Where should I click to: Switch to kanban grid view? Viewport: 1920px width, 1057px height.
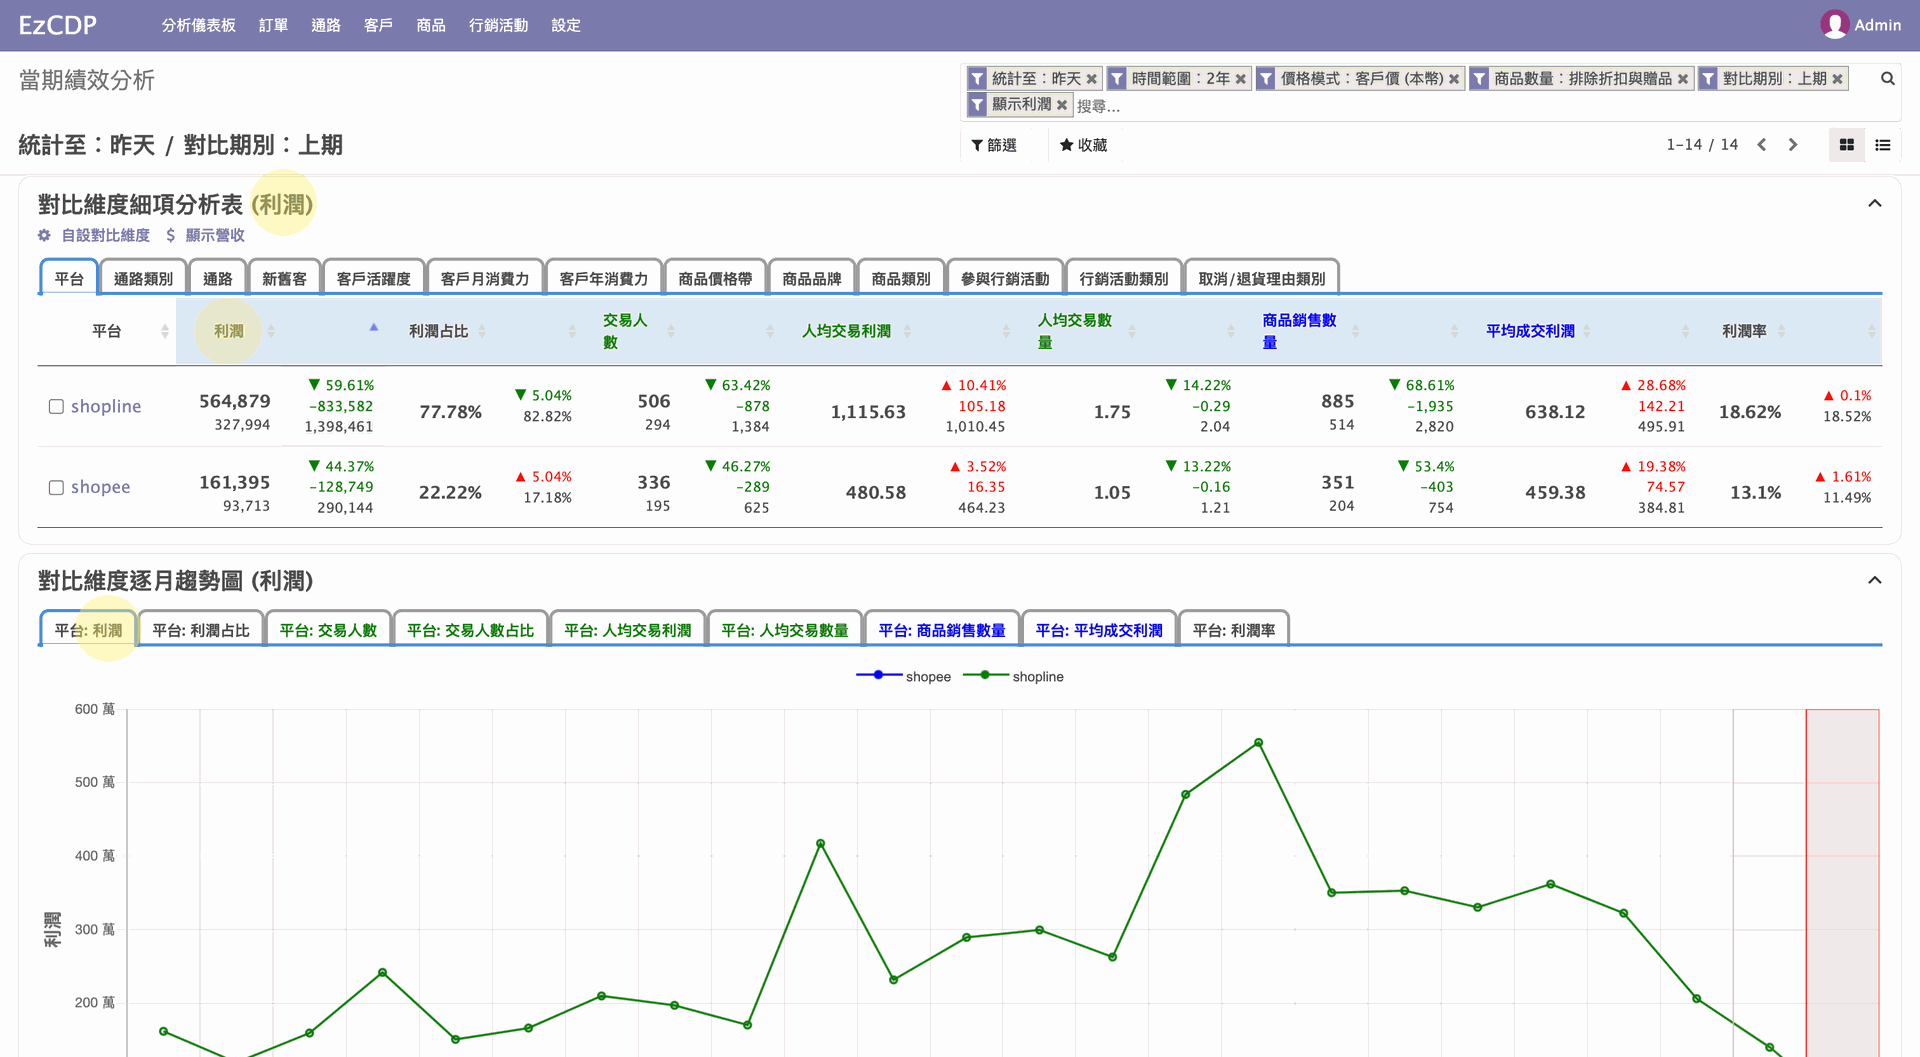coord(1847,145)
